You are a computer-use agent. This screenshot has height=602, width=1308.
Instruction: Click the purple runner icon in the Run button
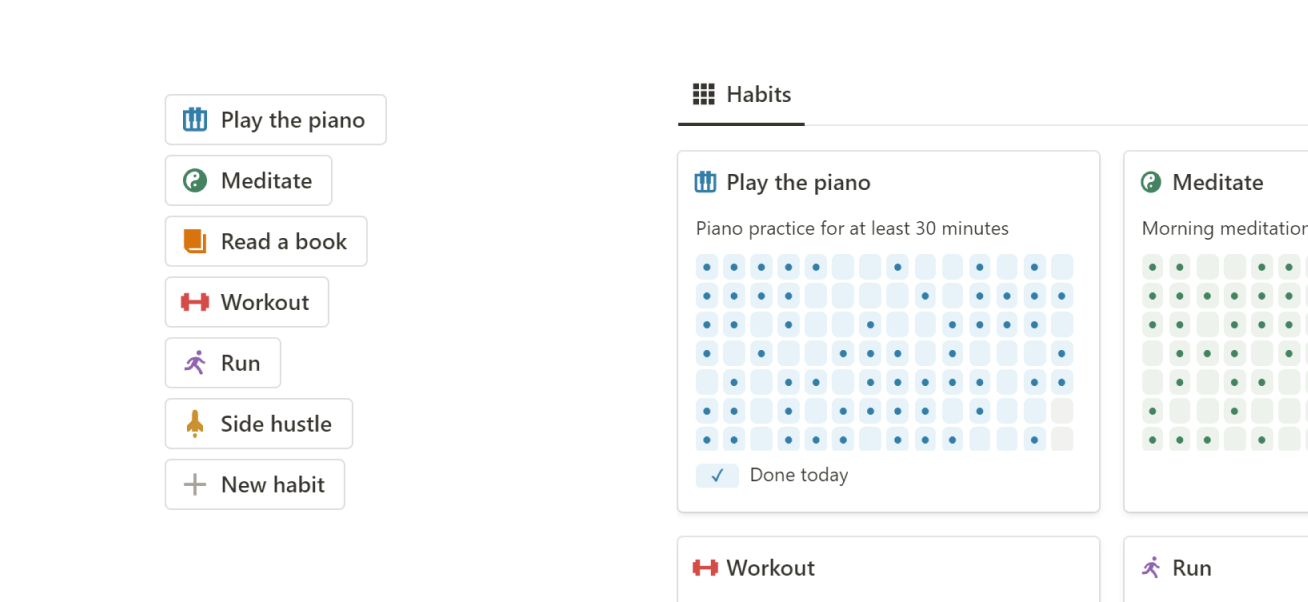[195, 363]
